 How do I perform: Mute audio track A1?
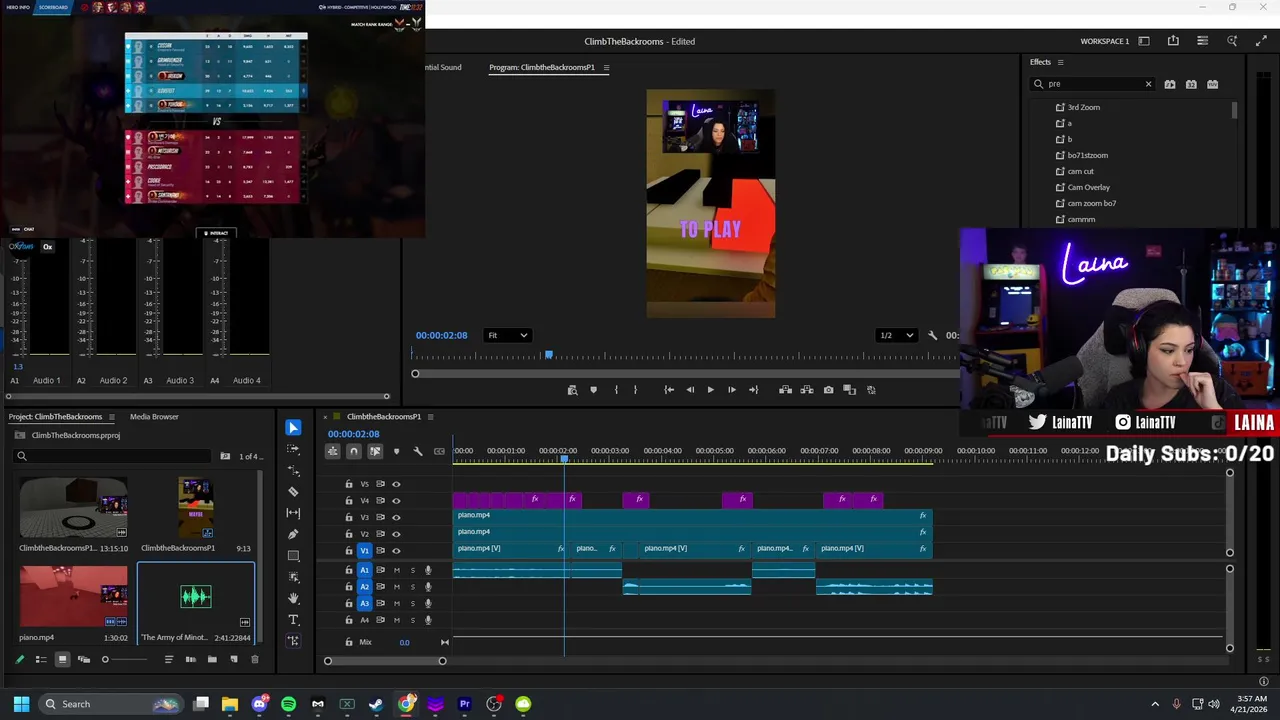point(396,570)
